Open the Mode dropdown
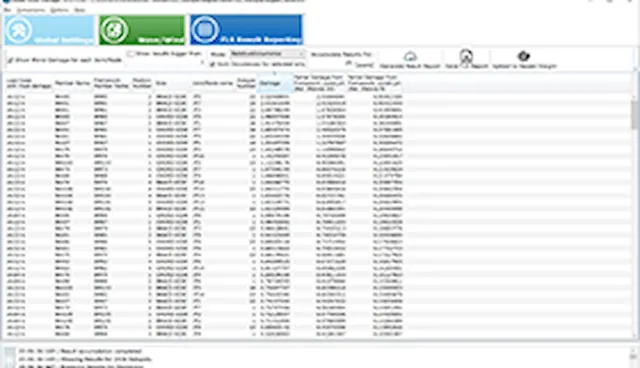Viewport: 640px width, 368px height. pos(267,54)
